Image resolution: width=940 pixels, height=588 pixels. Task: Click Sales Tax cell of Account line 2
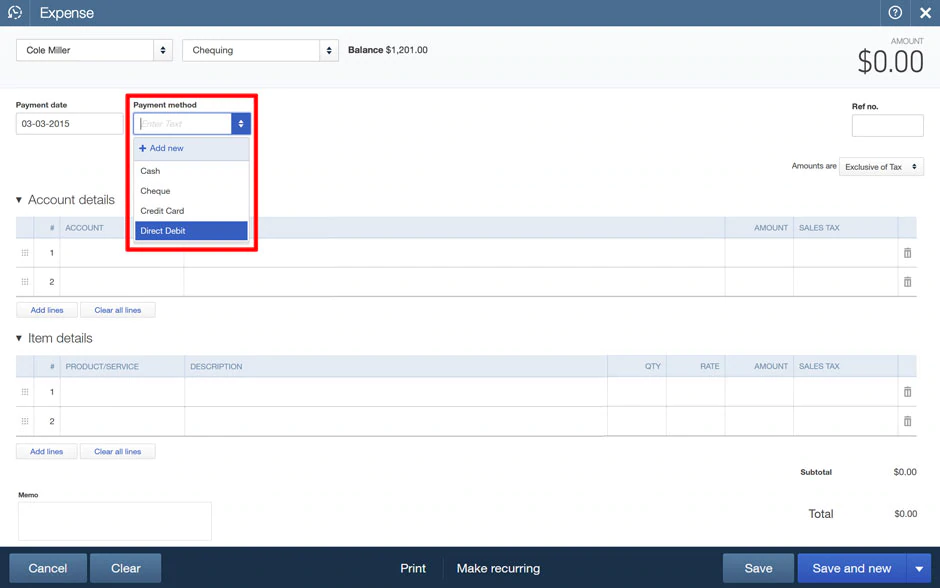(x=845, y=282)
